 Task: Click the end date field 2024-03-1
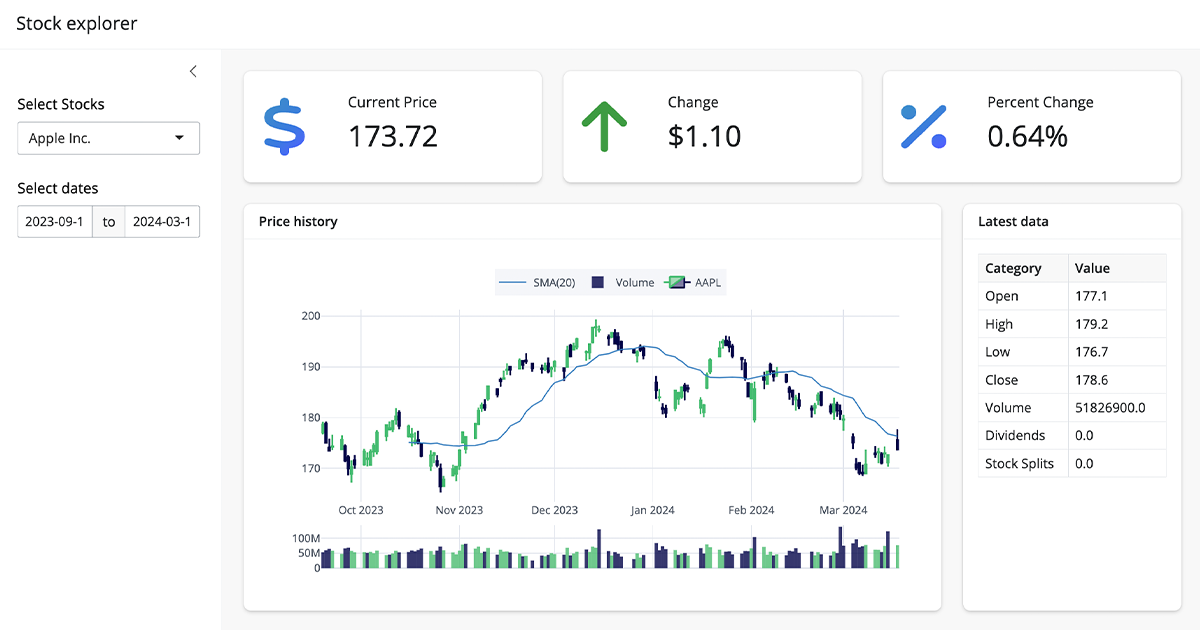coord(162,222)
